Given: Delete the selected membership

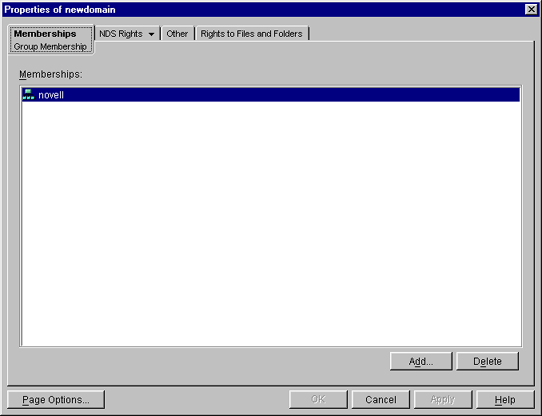Looking at the screenshot, I should 487,361.
